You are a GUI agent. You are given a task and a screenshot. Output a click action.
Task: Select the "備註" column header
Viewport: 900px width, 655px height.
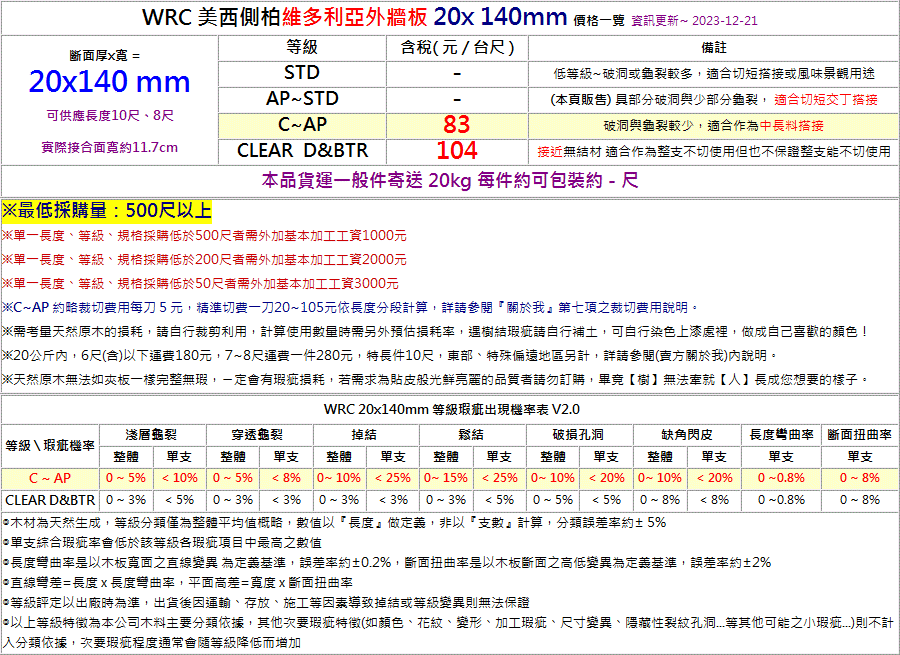[713, 48]
